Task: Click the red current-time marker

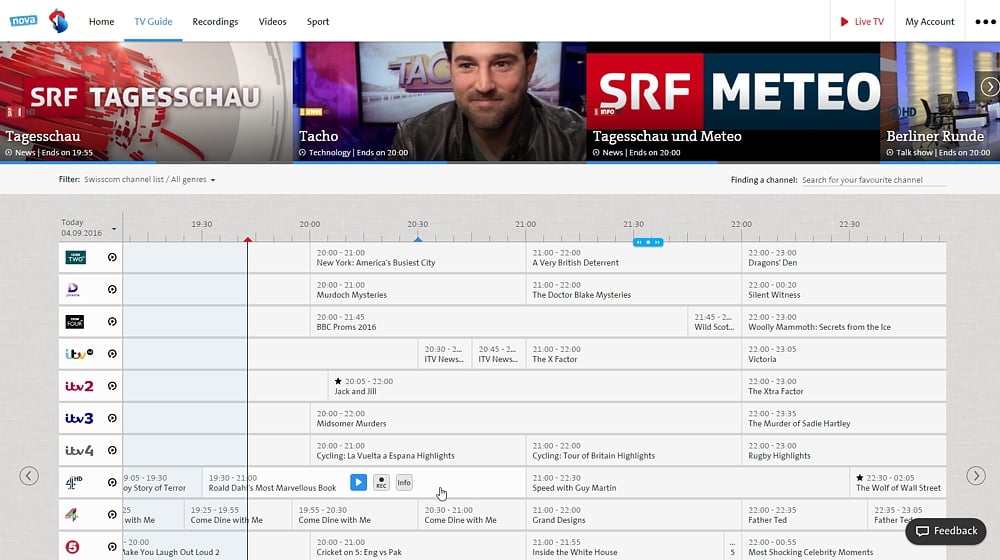Action: pyautogui.click(x=247, y=239)
